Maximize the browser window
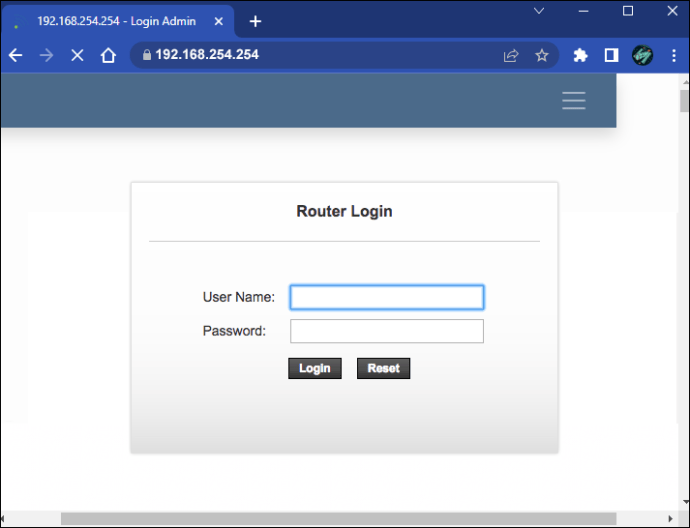The width and height of the screenshot is (690, 528). pos(628,11)
